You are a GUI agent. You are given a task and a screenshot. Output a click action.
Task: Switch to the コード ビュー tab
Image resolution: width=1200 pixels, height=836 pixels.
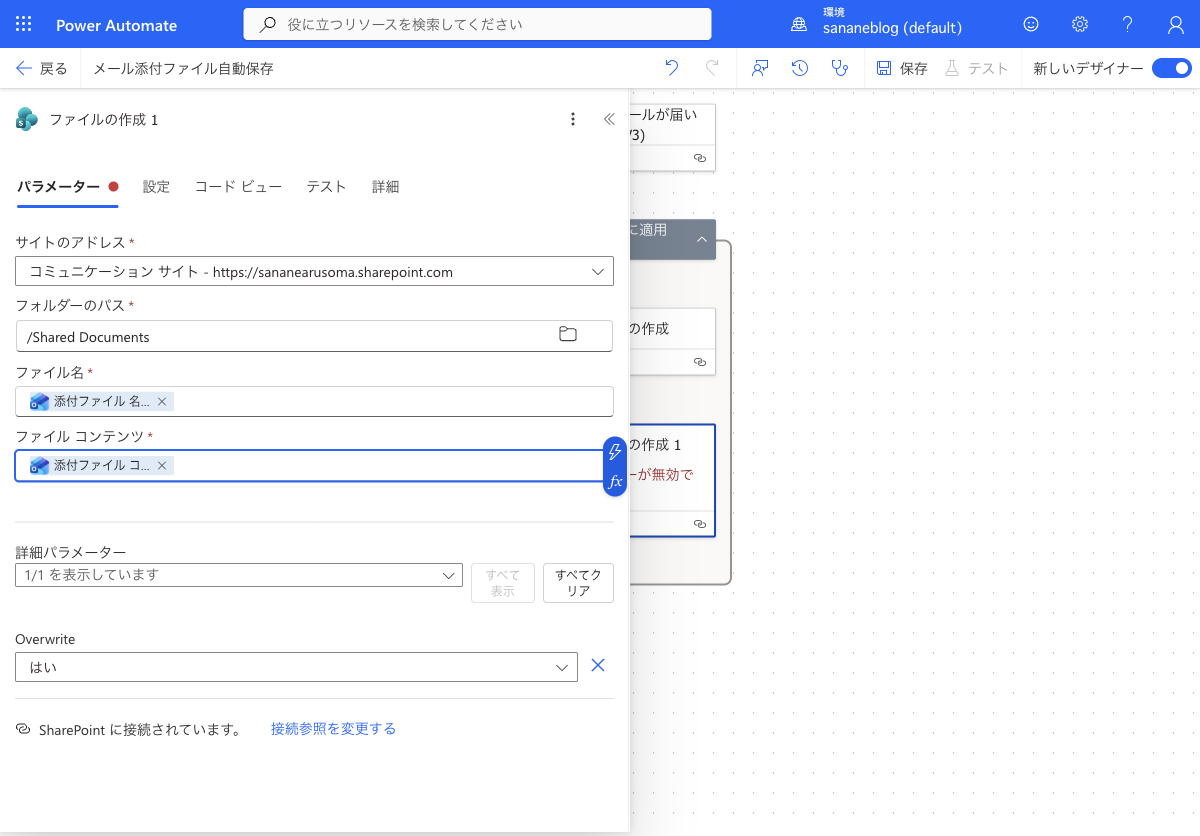click(238, 187)
